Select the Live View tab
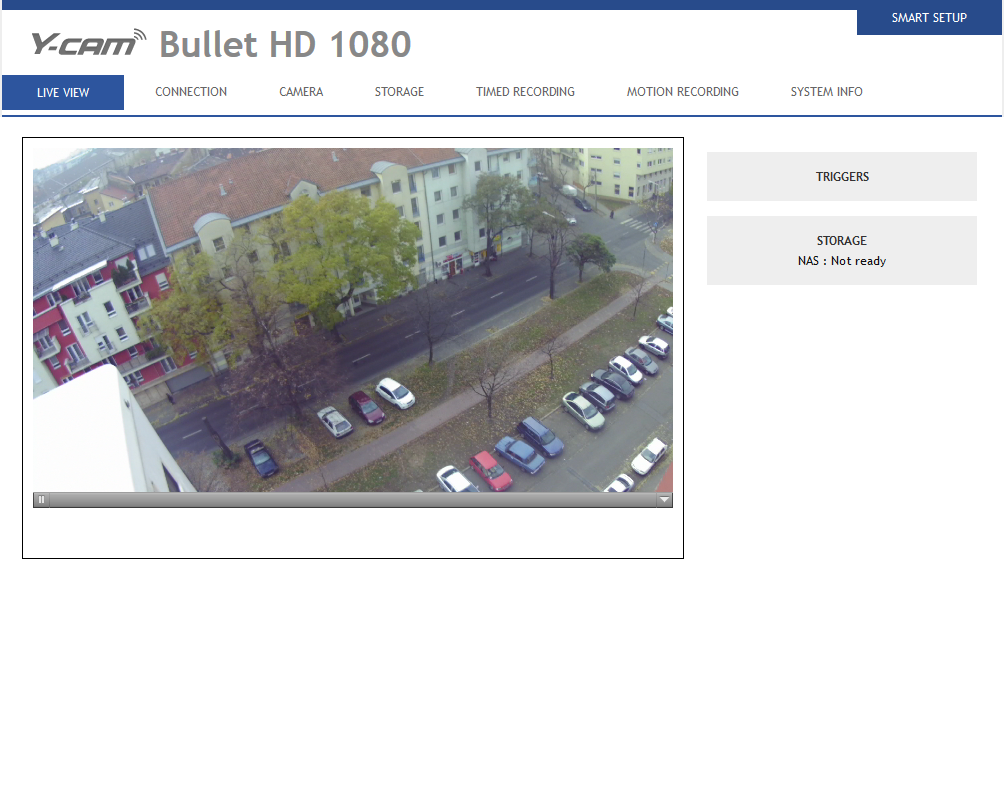1004x800 pixels. pos(63,93)
